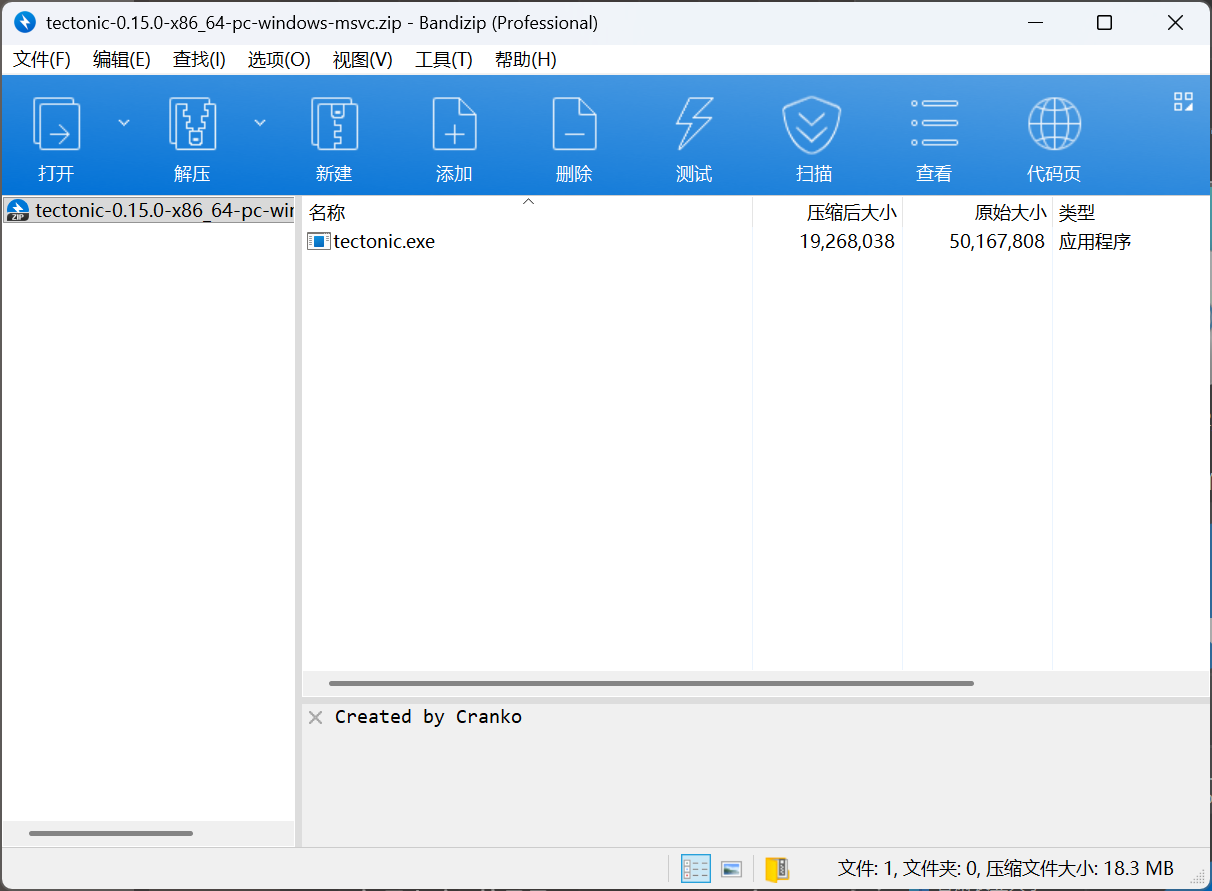Click the comment text Created by Cranko

(x=428, y=717)
